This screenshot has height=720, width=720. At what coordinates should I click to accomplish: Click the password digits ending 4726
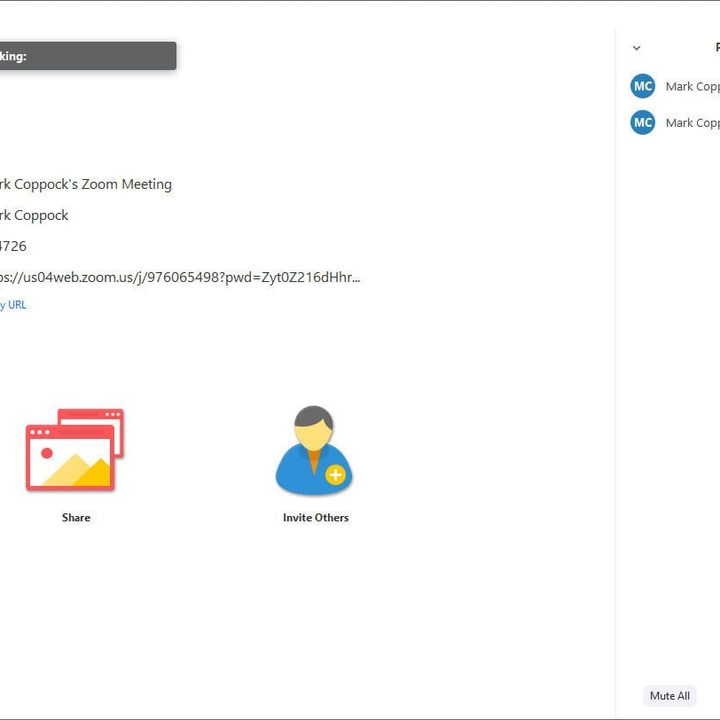click(13, 246)
